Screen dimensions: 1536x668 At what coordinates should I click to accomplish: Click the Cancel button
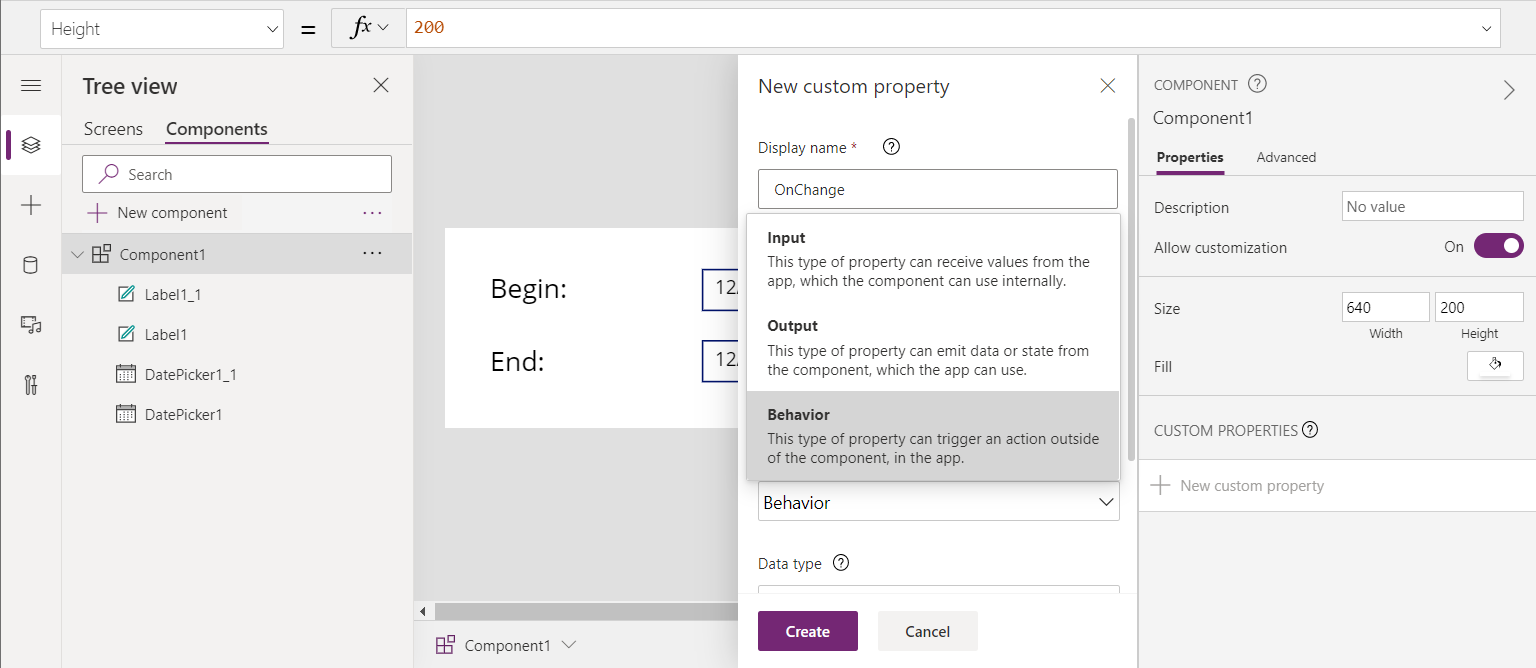[927, 631]
